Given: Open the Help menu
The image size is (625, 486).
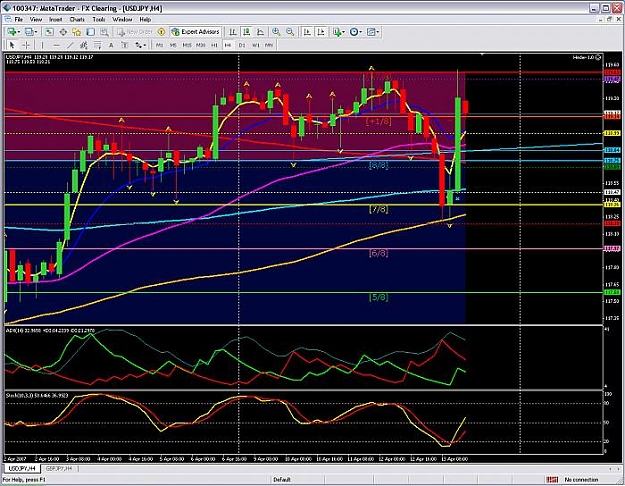Looking at the screenshot, I should click(x=145, y=19).
